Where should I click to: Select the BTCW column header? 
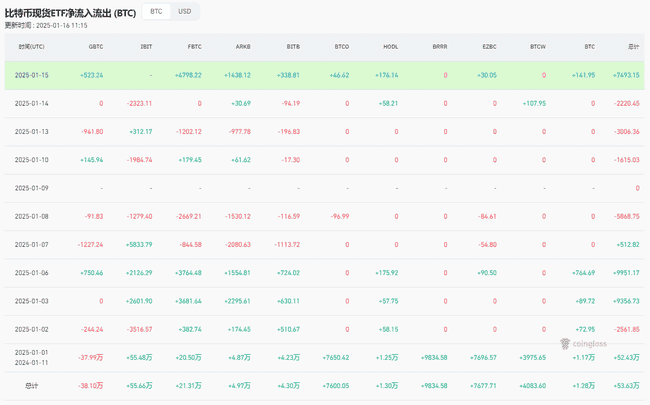pos(538,47)
